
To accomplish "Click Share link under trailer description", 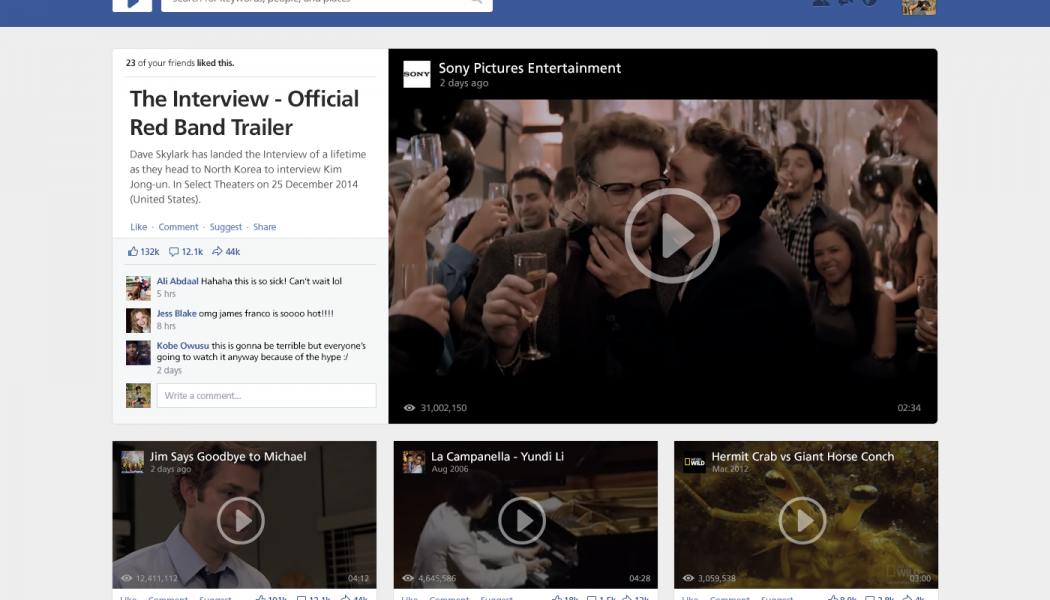I will click(264, 227).
